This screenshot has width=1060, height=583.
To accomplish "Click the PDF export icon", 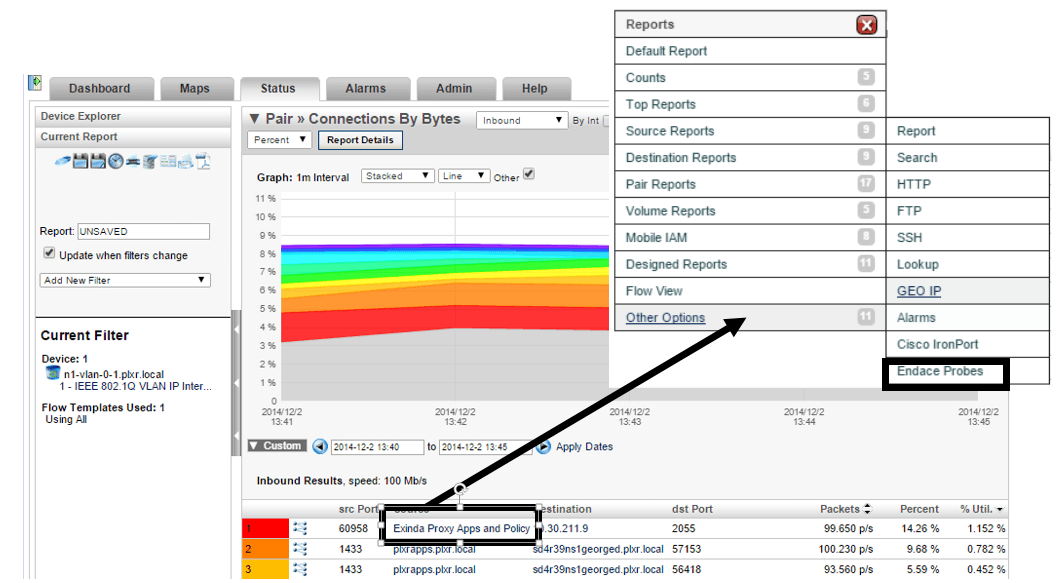I will tap(203, 161).
